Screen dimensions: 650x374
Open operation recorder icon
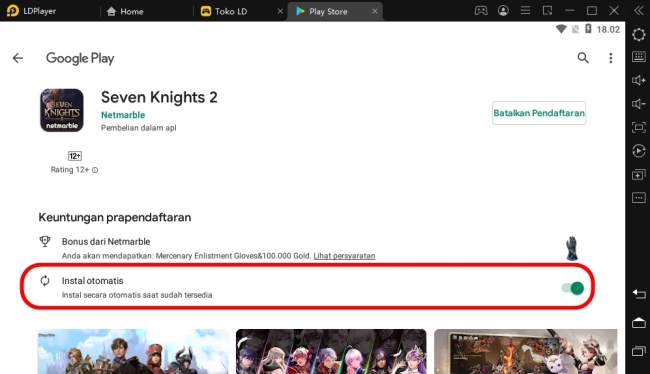(638, 151)
